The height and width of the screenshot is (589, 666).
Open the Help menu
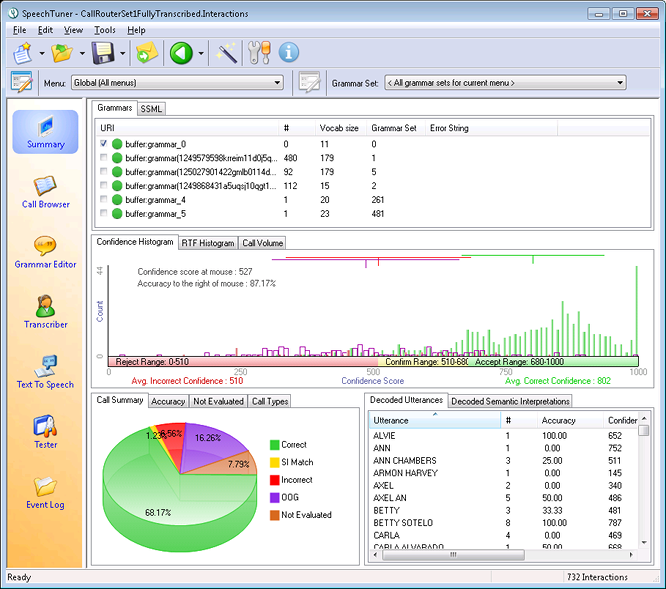[136, 30]
